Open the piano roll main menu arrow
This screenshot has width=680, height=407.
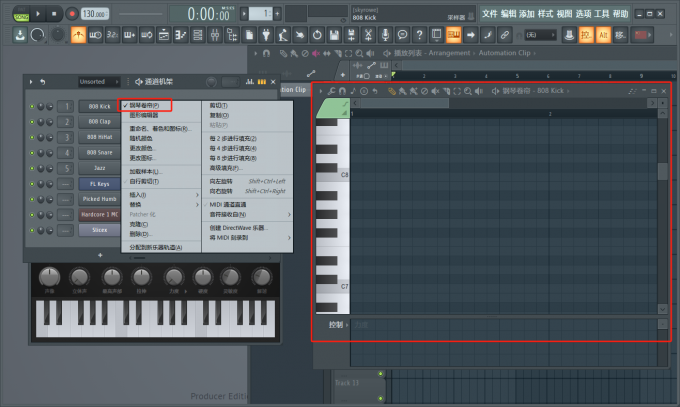tap(320, 91)
